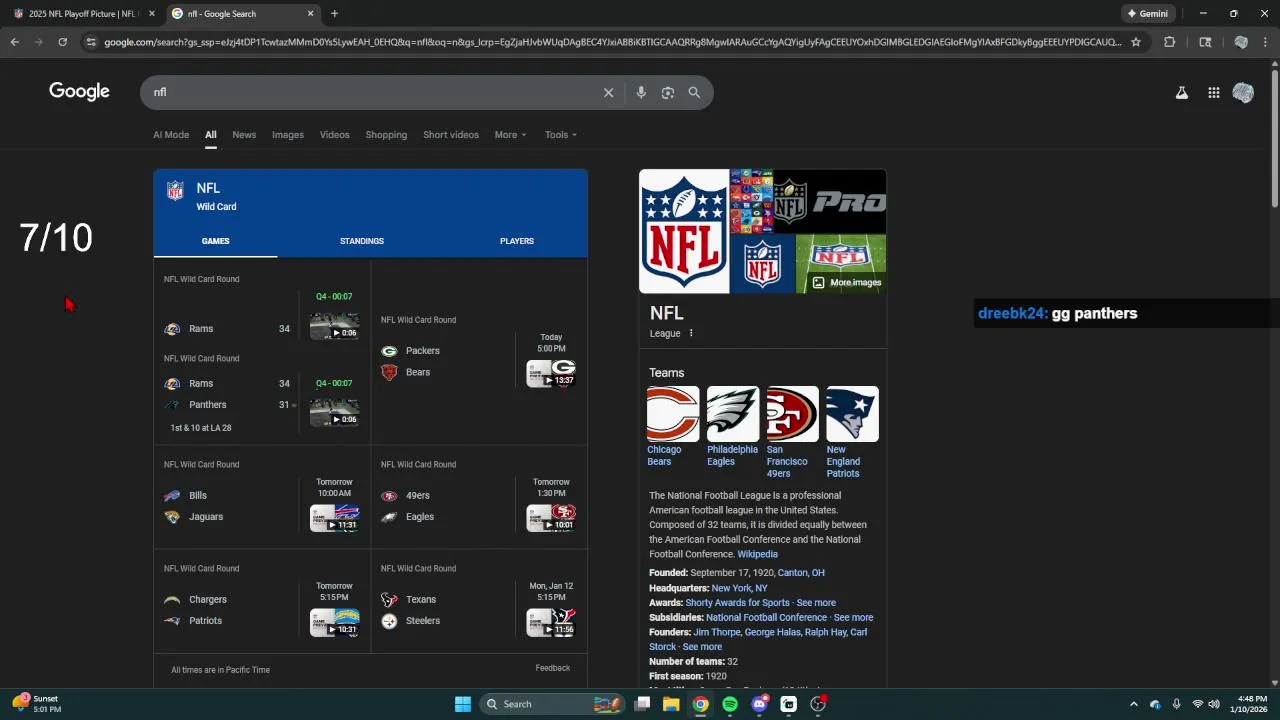Open National Football Conference link

pos(766,618)
